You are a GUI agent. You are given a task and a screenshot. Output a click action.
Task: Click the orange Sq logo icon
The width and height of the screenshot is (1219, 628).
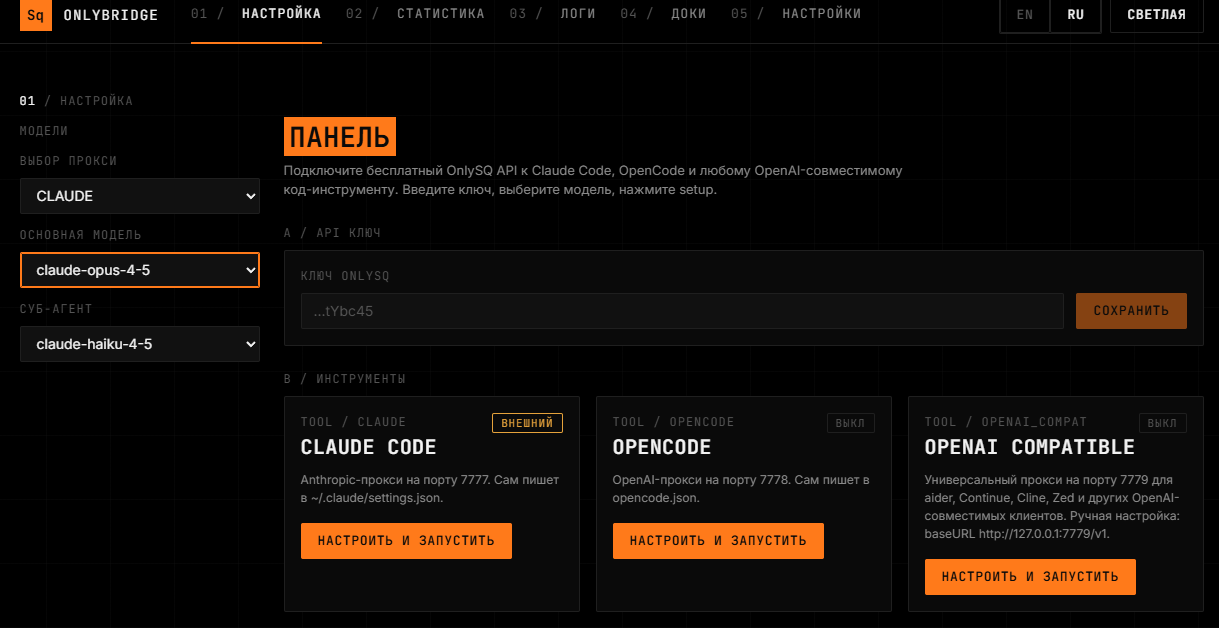[x=36, y=16]
